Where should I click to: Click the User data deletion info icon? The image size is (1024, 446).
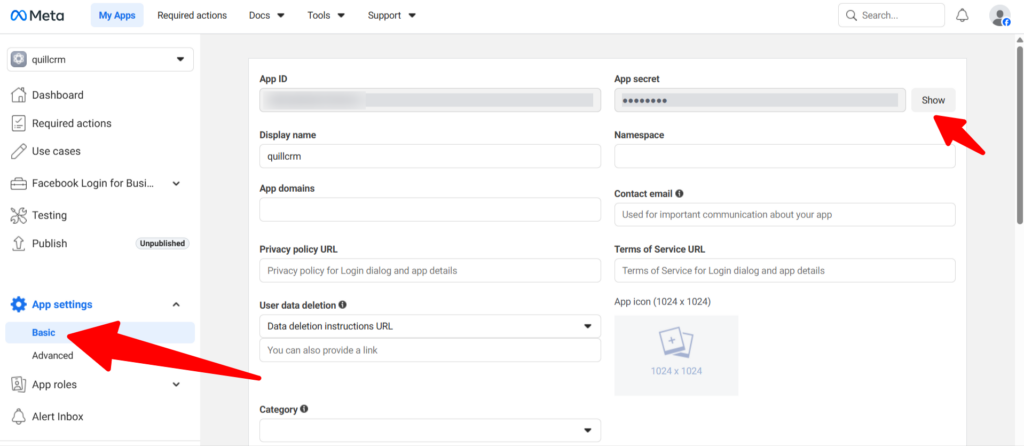pos(343,304)
